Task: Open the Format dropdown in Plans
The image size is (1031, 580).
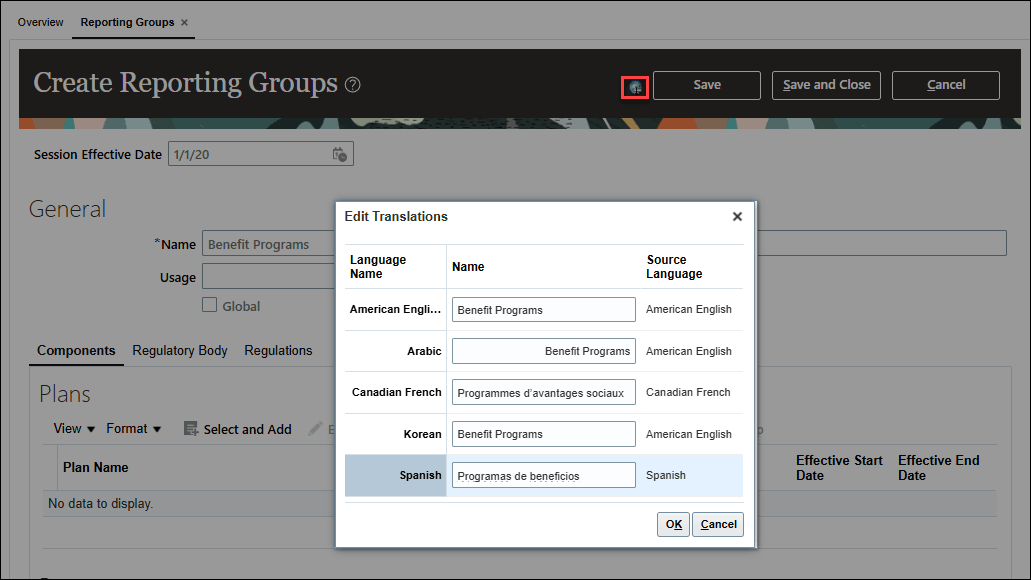Action: [x=133, y=428]
